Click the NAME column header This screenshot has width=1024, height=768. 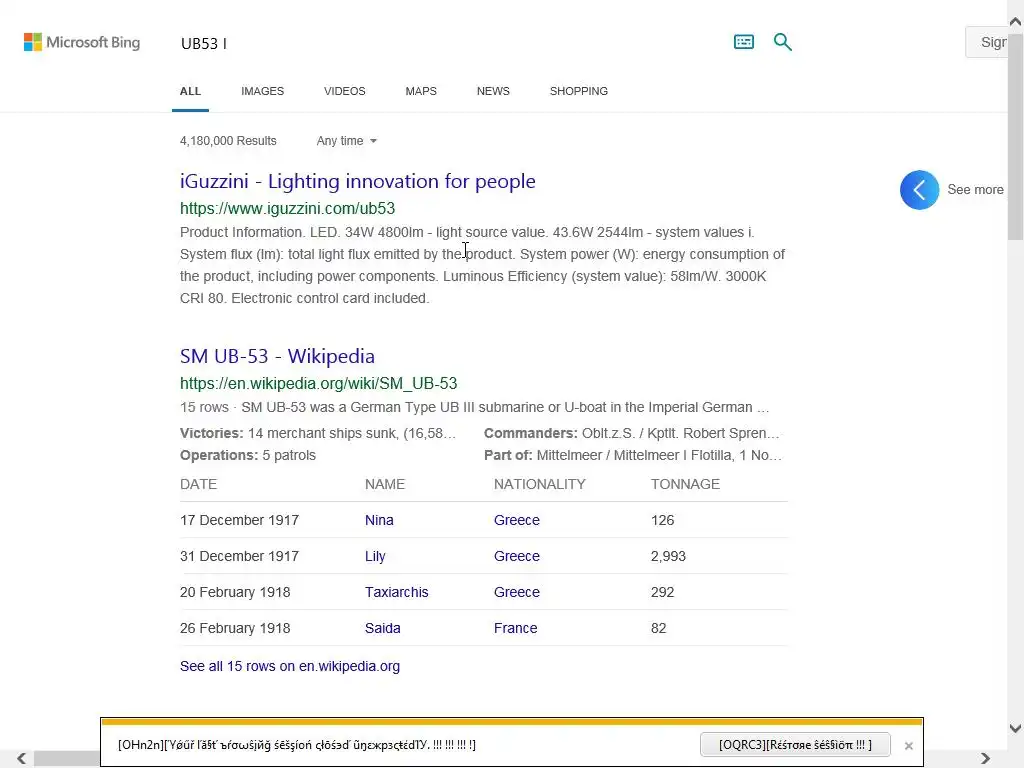[x=385, y=484]
